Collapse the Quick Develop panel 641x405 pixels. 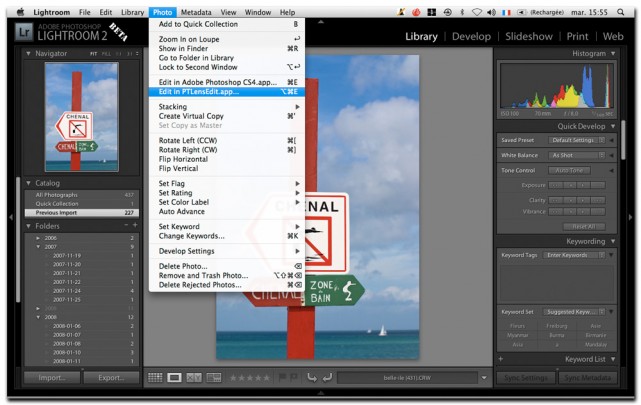pyautogui.click(x=613, y=126)
